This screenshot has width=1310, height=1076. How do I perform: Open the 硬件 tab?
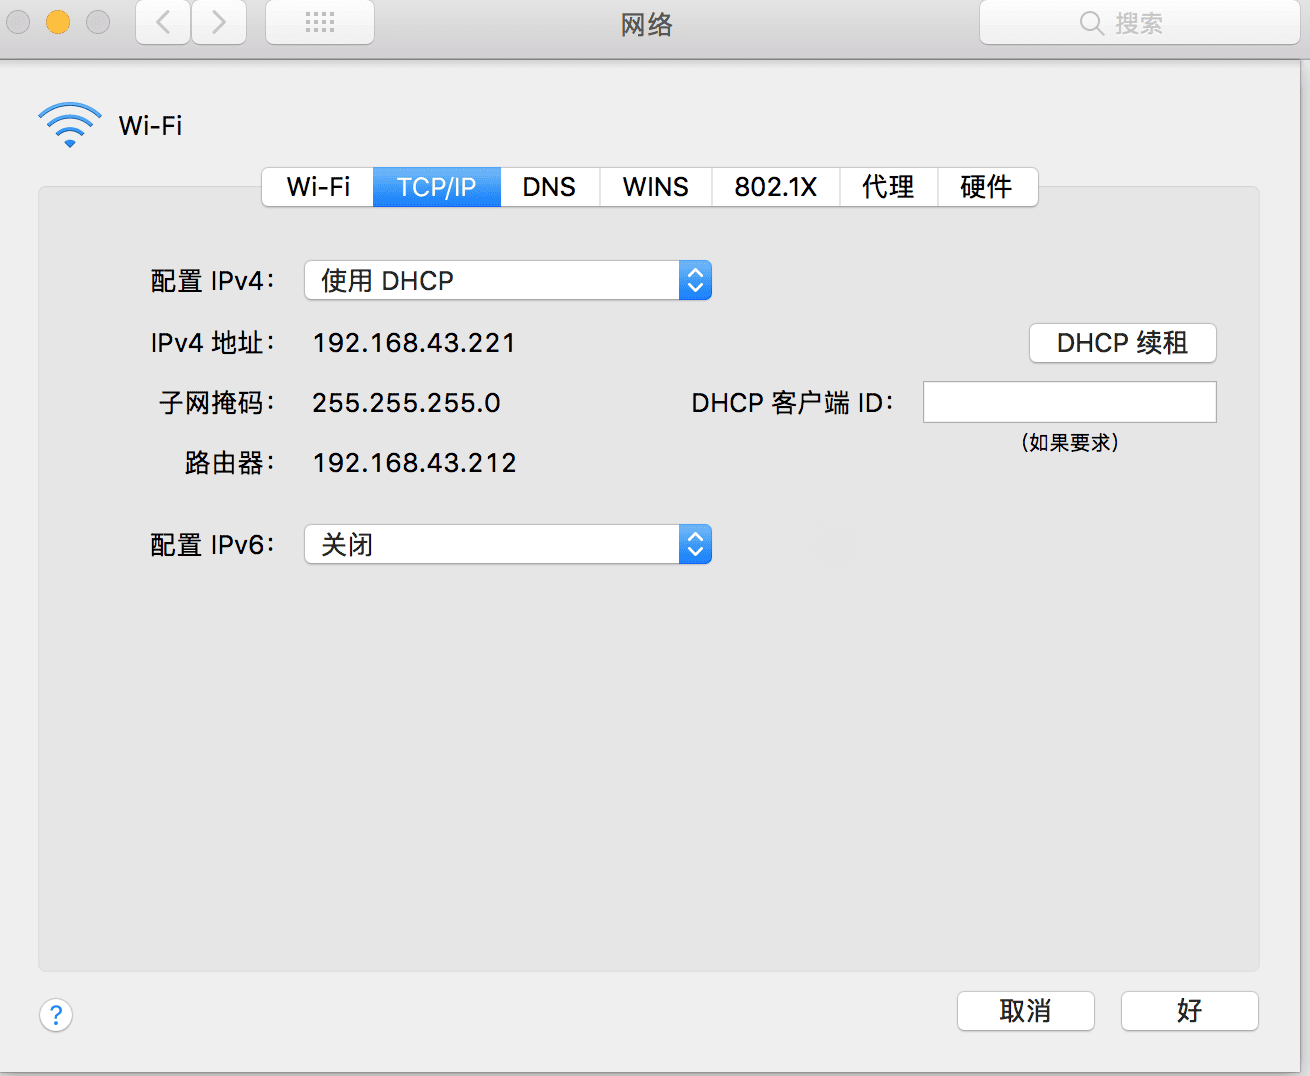pyautogui.click(x=987, y=187)
